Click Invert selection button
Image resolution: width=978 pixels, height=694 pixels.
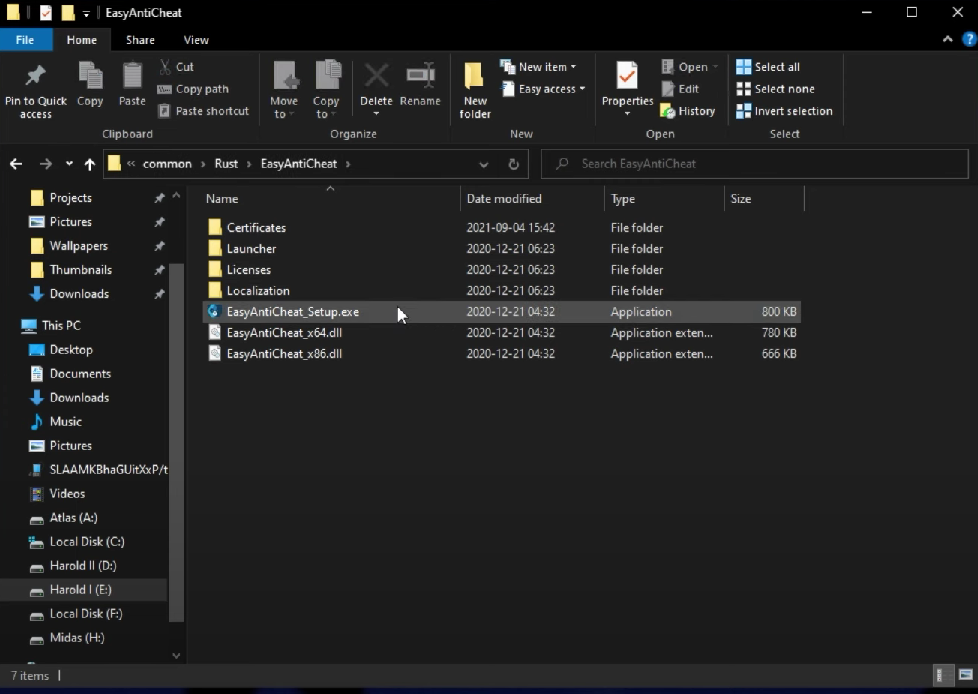784,111
